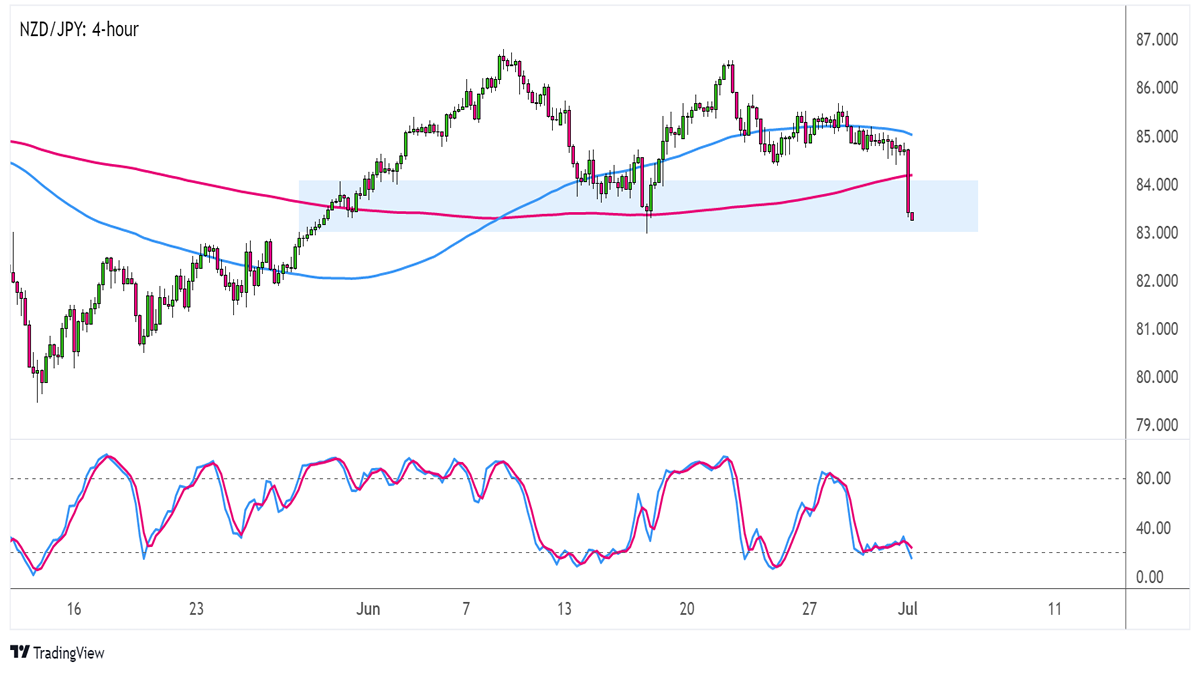Viewport: 1200px width, 675px height.
Task: Click the TradingView logo icon
Action: [x=19, y=652]
